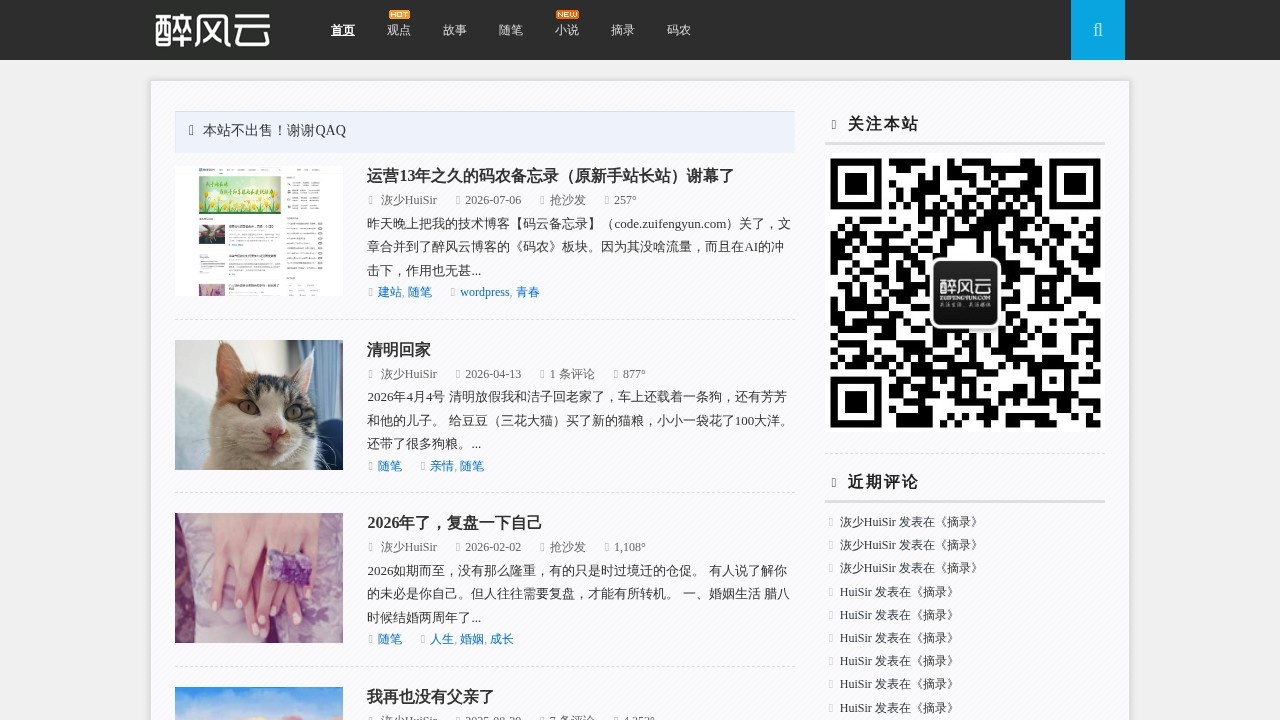Click 抢沙发 on the 2026-07-06 post

click(x=568, y=200)
